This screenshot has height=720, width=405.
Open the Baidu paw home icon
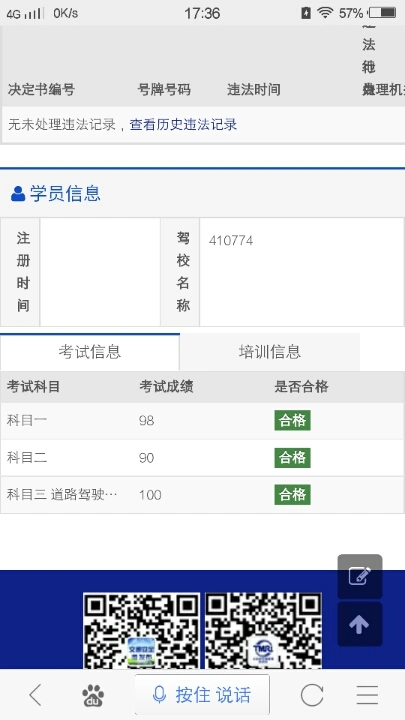(x=93, y=695)
